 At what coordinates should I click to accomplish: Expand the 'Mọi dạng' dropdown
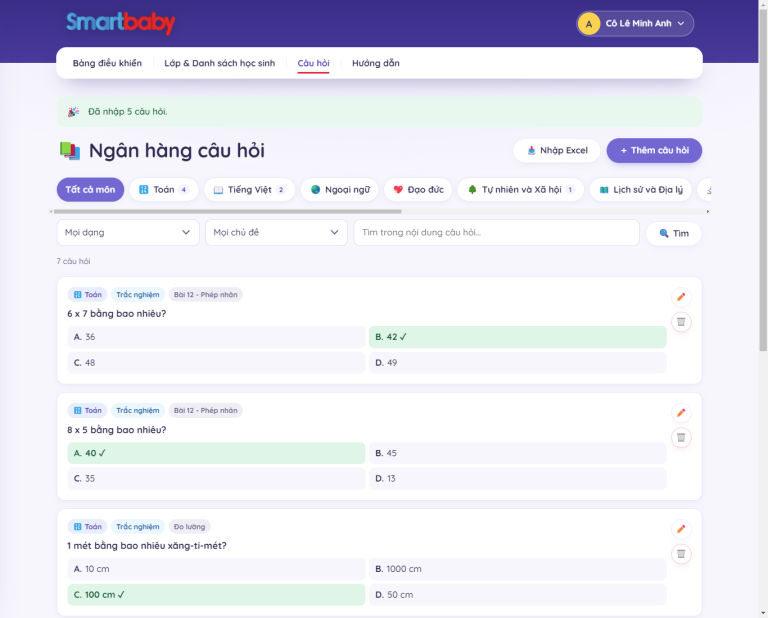click(128, 233)
